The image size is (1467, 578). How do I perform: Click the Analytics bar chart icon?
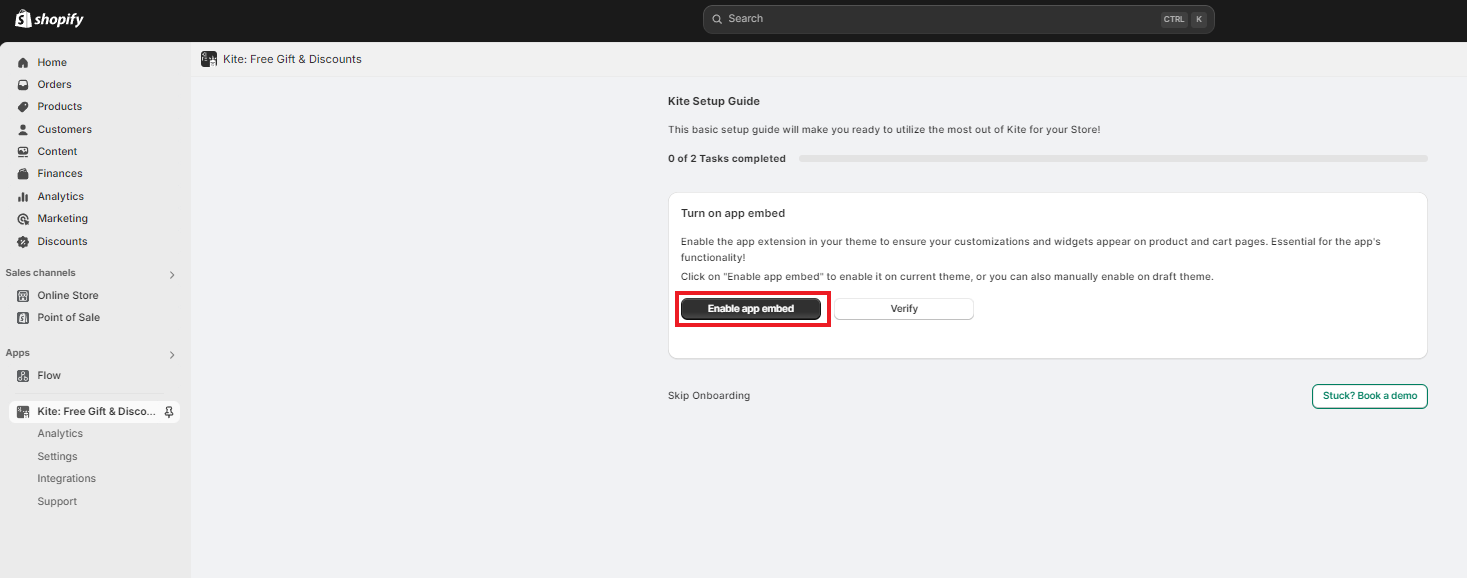[x=23, y=197]
